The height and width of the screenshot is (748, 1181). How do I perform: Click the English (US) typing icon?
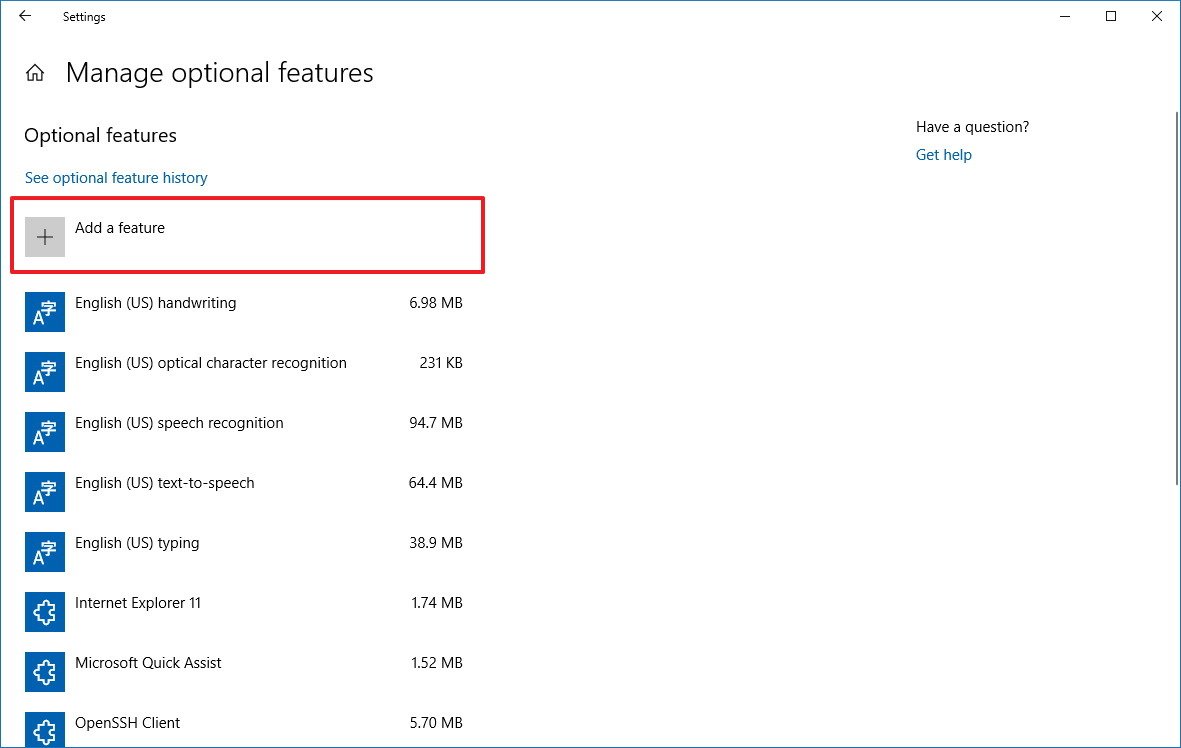point(45,552)
